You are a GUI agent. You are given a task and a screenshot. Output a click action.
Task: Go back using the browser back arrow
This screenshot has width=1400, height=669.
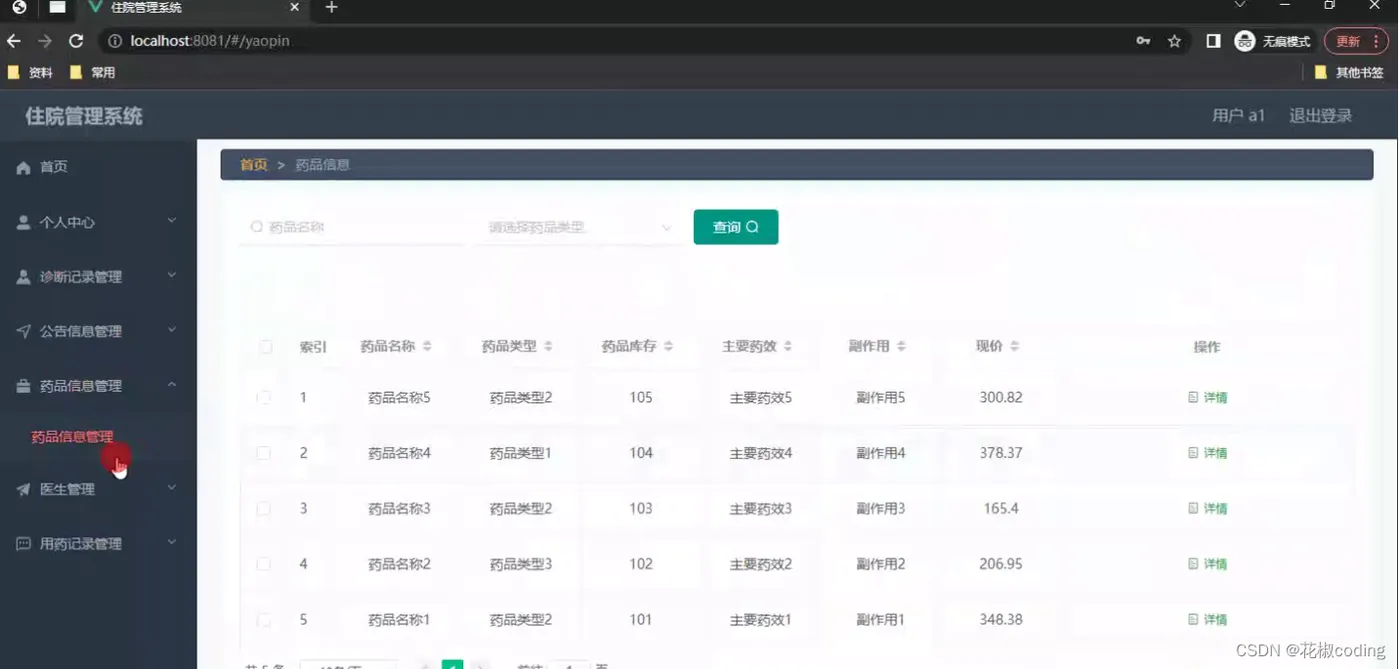click(x=14, y=41)
